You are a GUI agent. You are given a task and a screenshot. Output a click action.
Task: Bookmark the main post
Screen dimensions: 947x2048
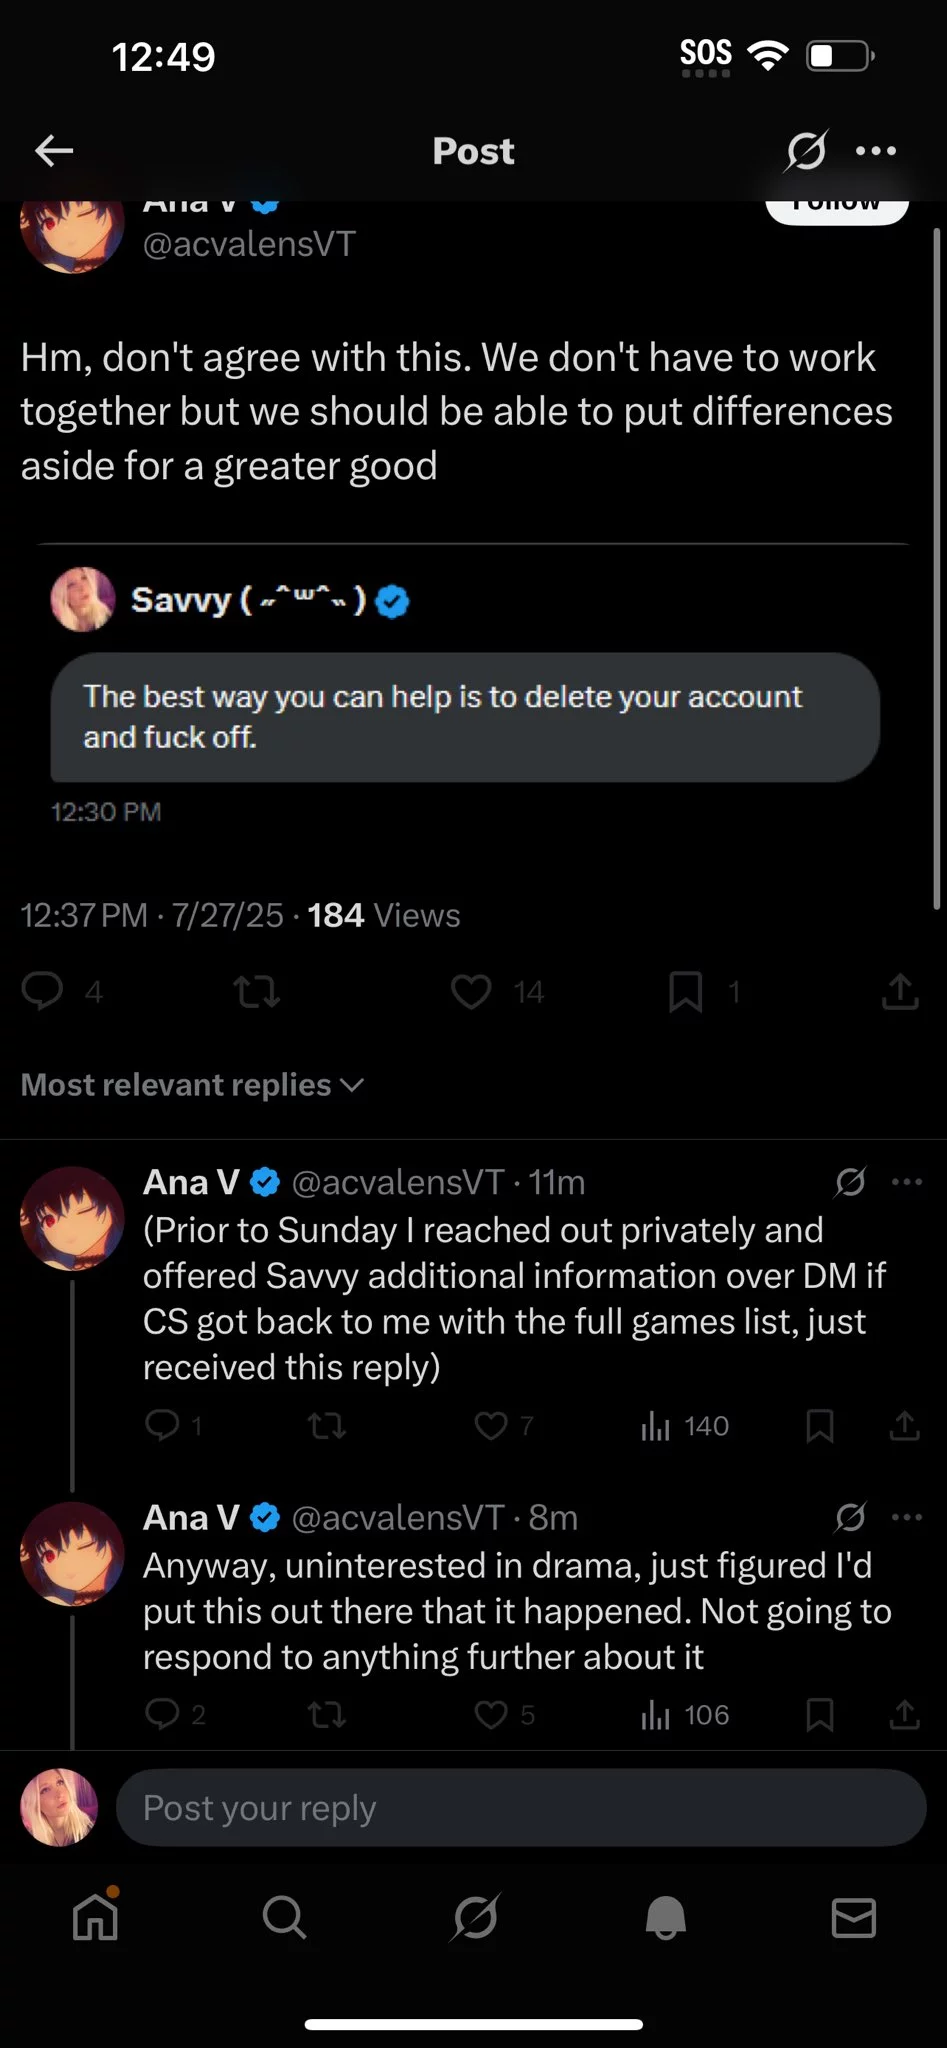pyautogui.click(x=685, y=991)
